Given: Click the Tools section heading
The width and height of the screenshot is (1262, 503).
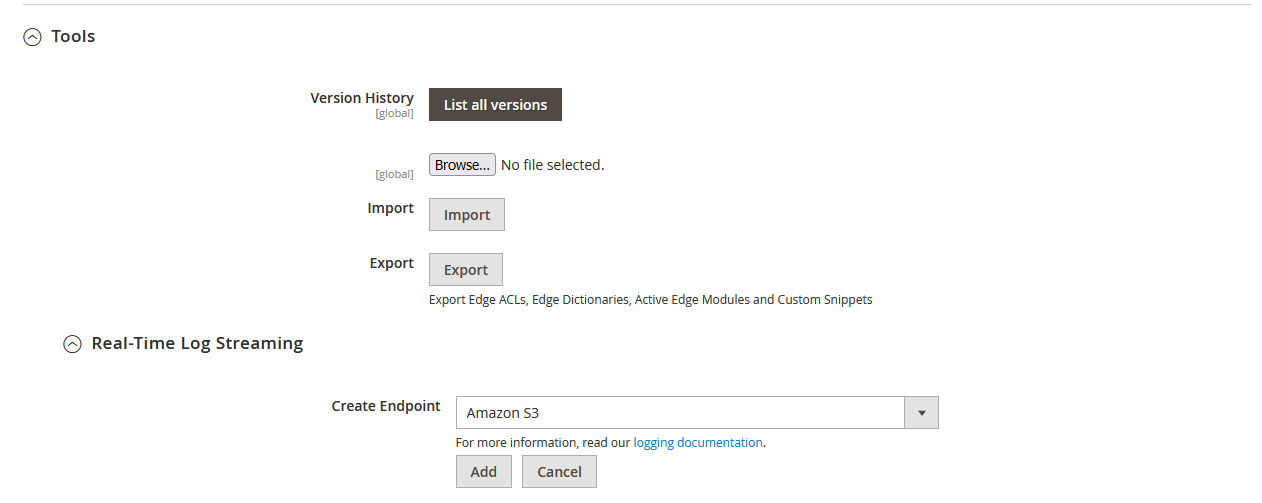Looking at the screenshot, I should 73,36.
